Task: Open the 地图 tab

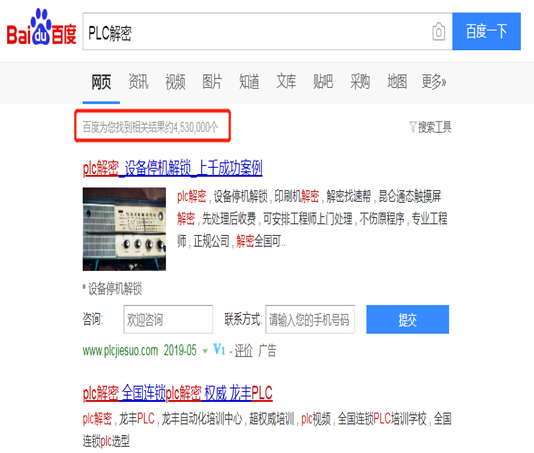Action: pos(397,82)
